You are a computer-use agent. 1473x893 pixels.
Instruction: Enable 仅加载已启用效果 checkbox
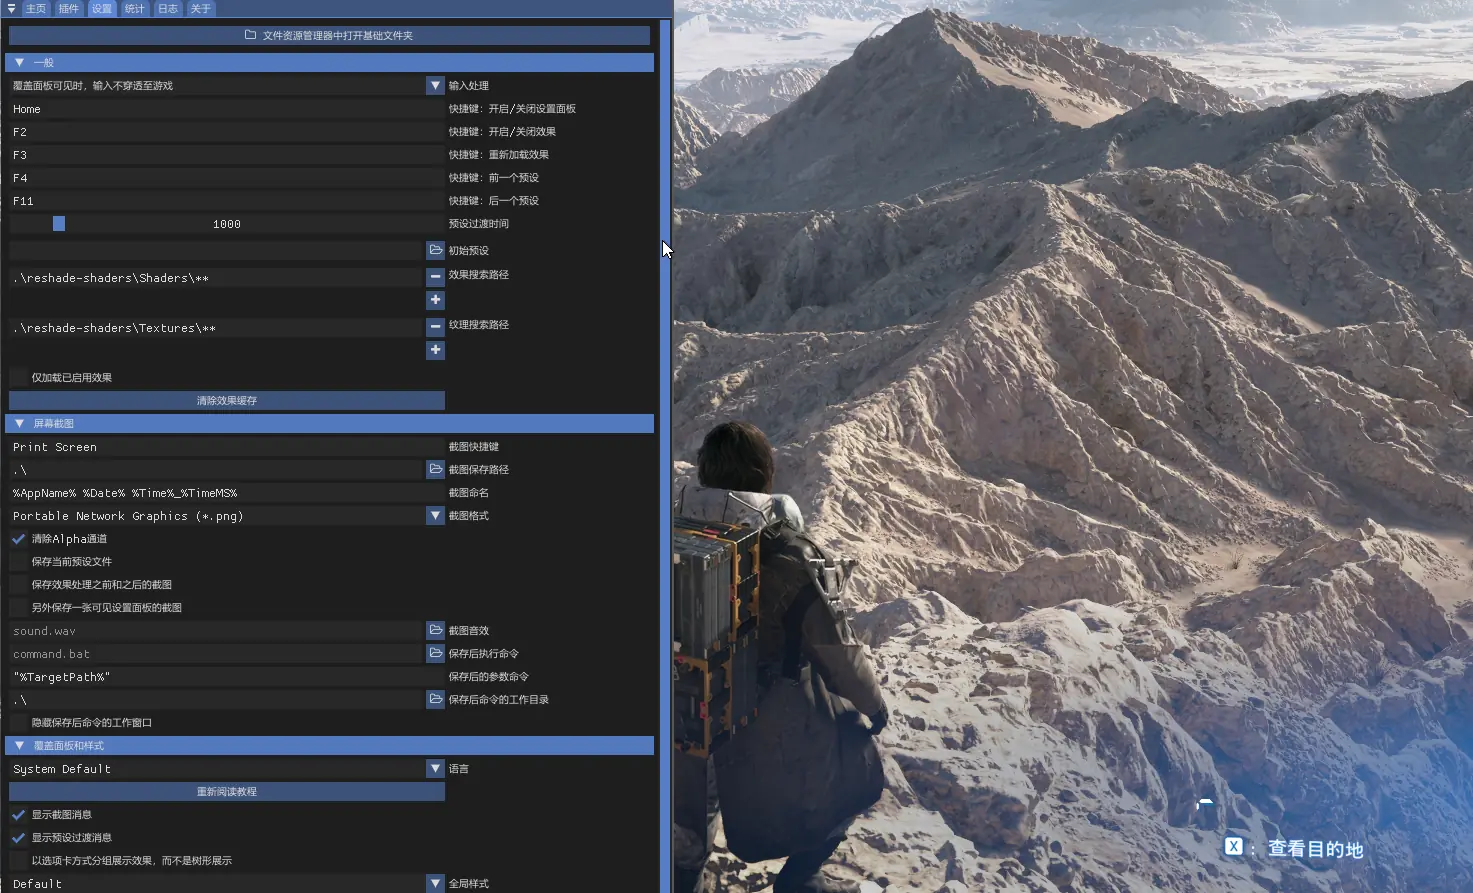point(19,377)
